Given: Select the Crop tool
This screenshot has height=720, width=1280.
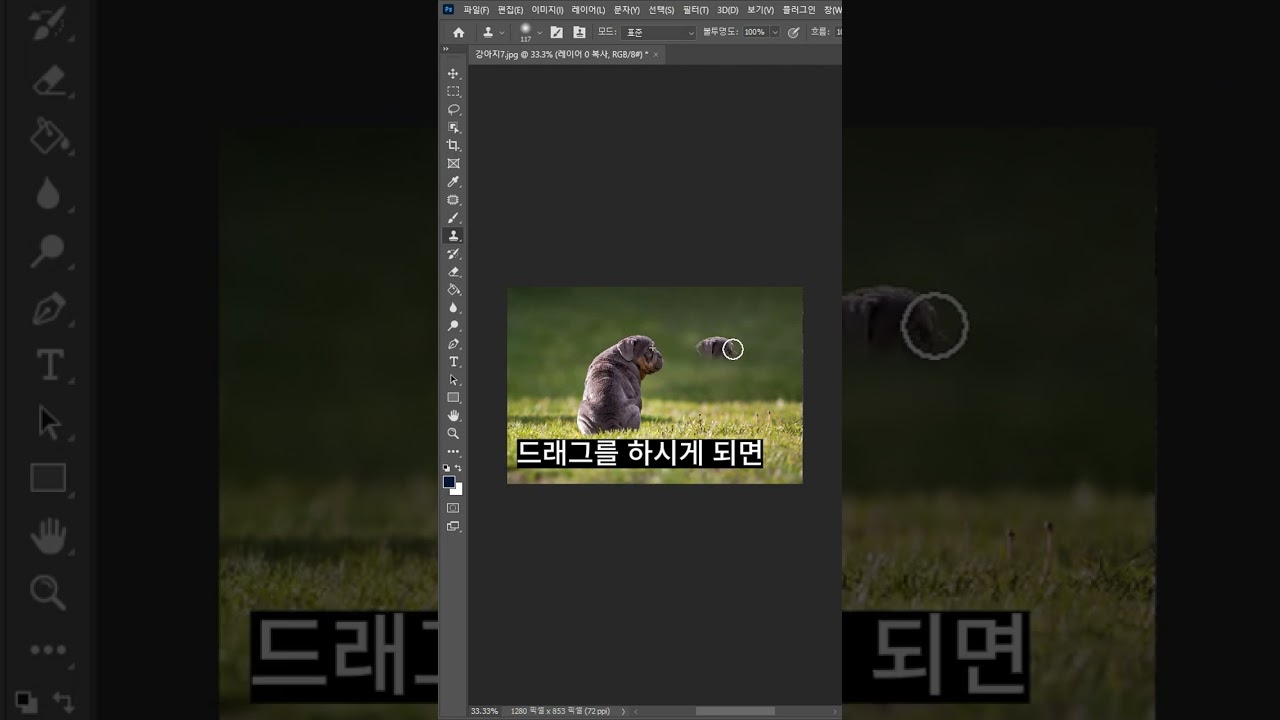Looking at the screenshot, I should [453, 145].
